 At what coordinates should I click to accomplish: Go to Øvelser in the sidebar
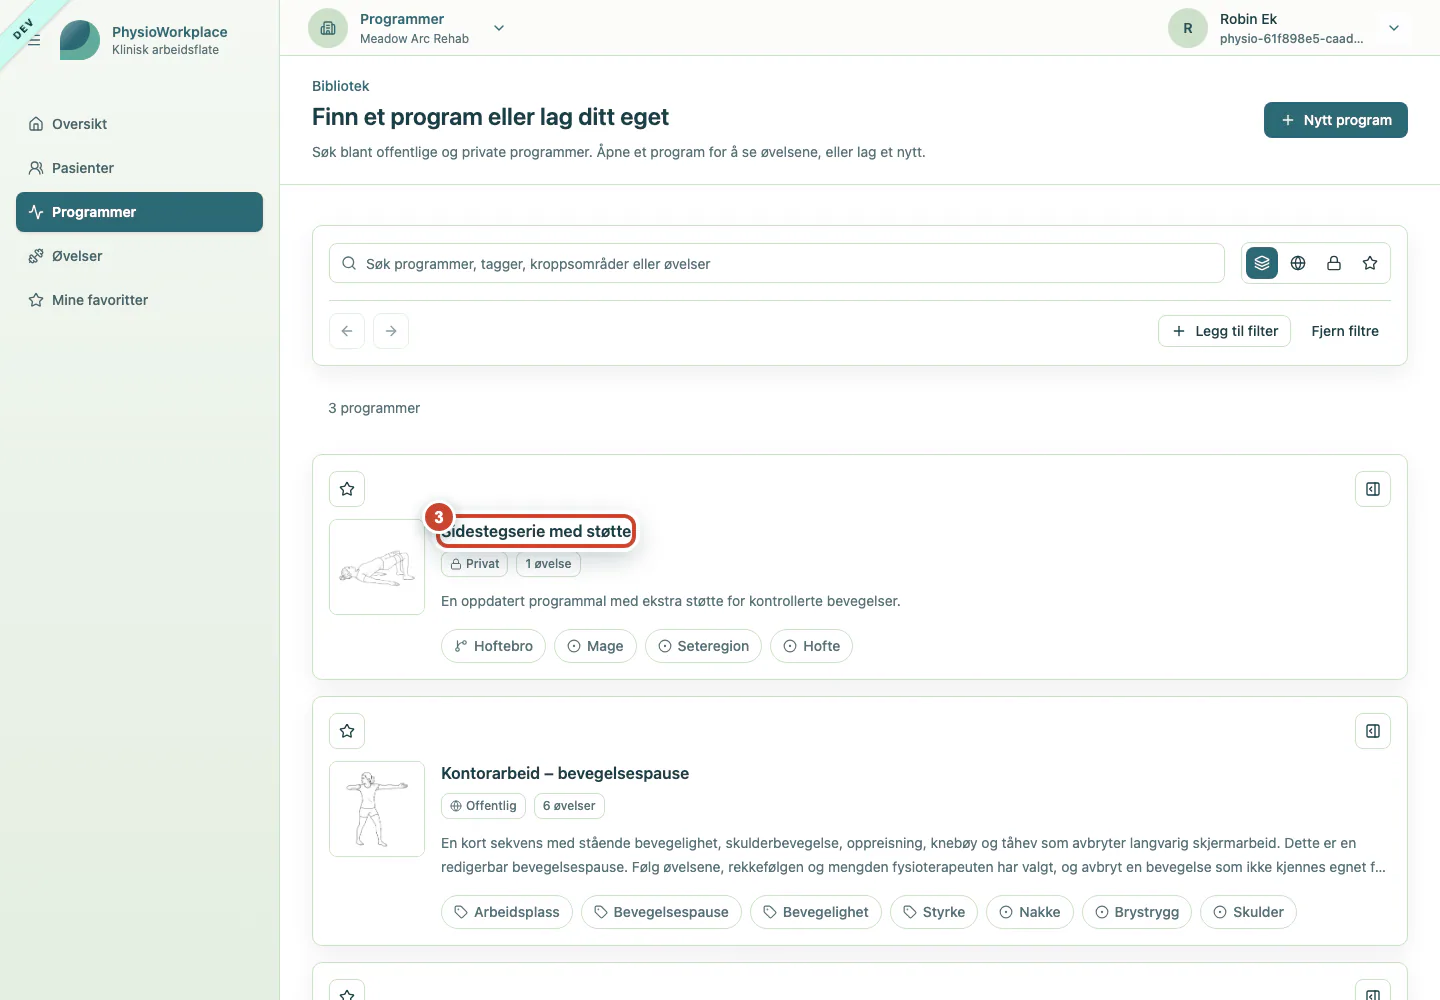tap(139, 256)
